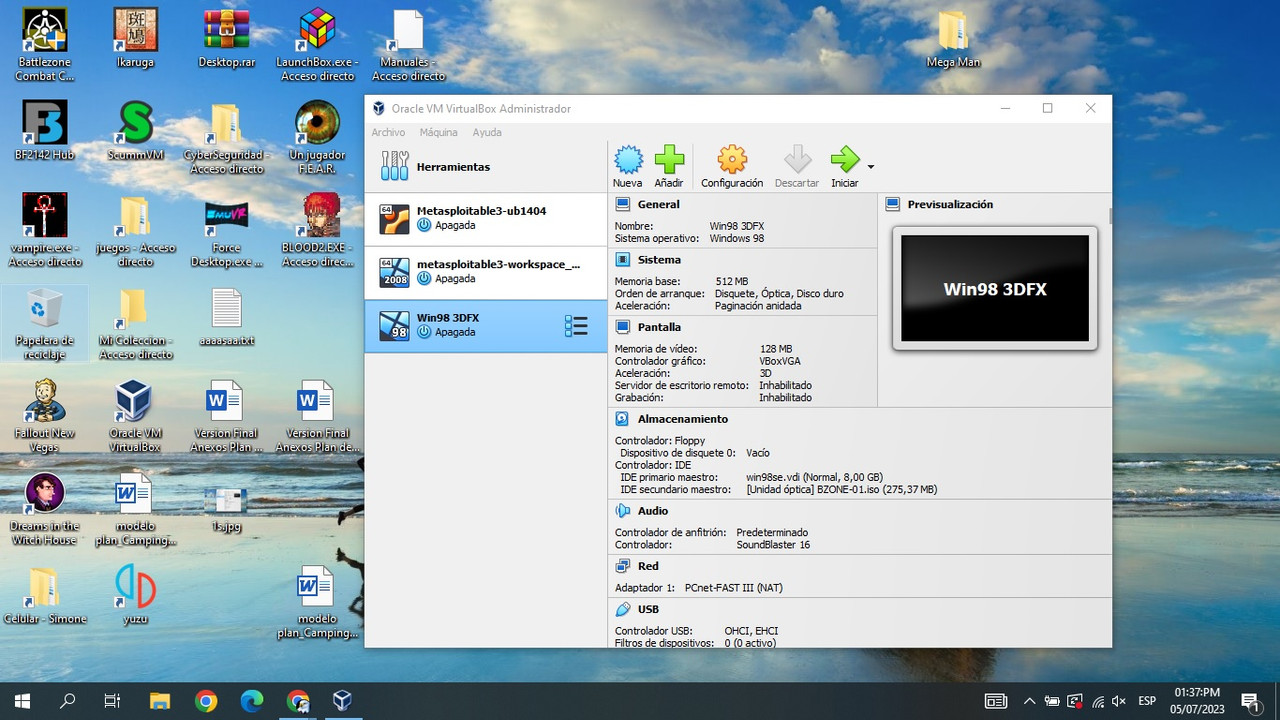Click the Audio section header
1280x720 pixels.
(653, 511)
